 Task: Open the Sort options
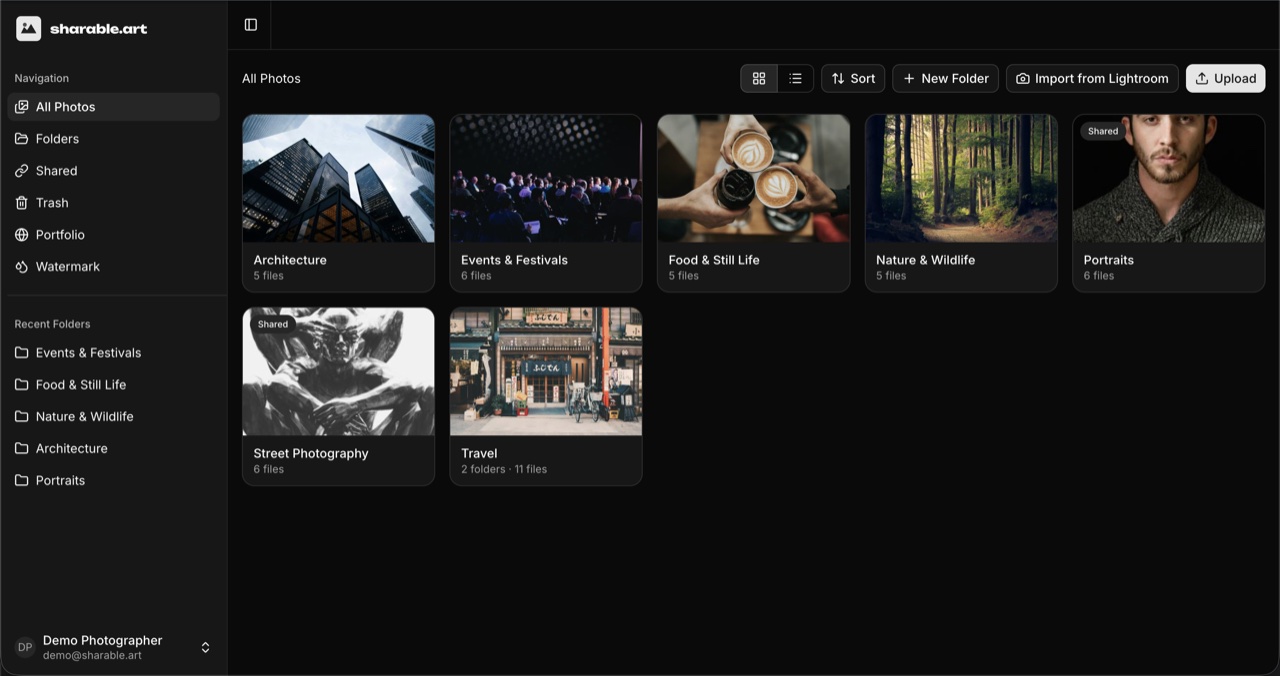coord(853,78)
